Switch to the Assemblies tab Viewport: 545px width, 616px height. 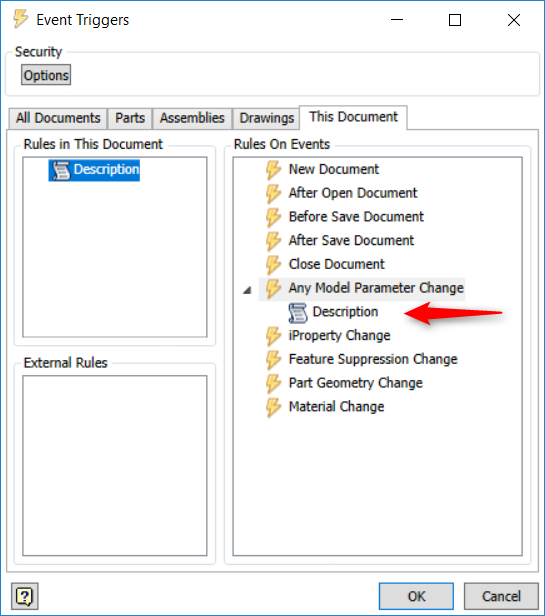[x=192, y=118]
